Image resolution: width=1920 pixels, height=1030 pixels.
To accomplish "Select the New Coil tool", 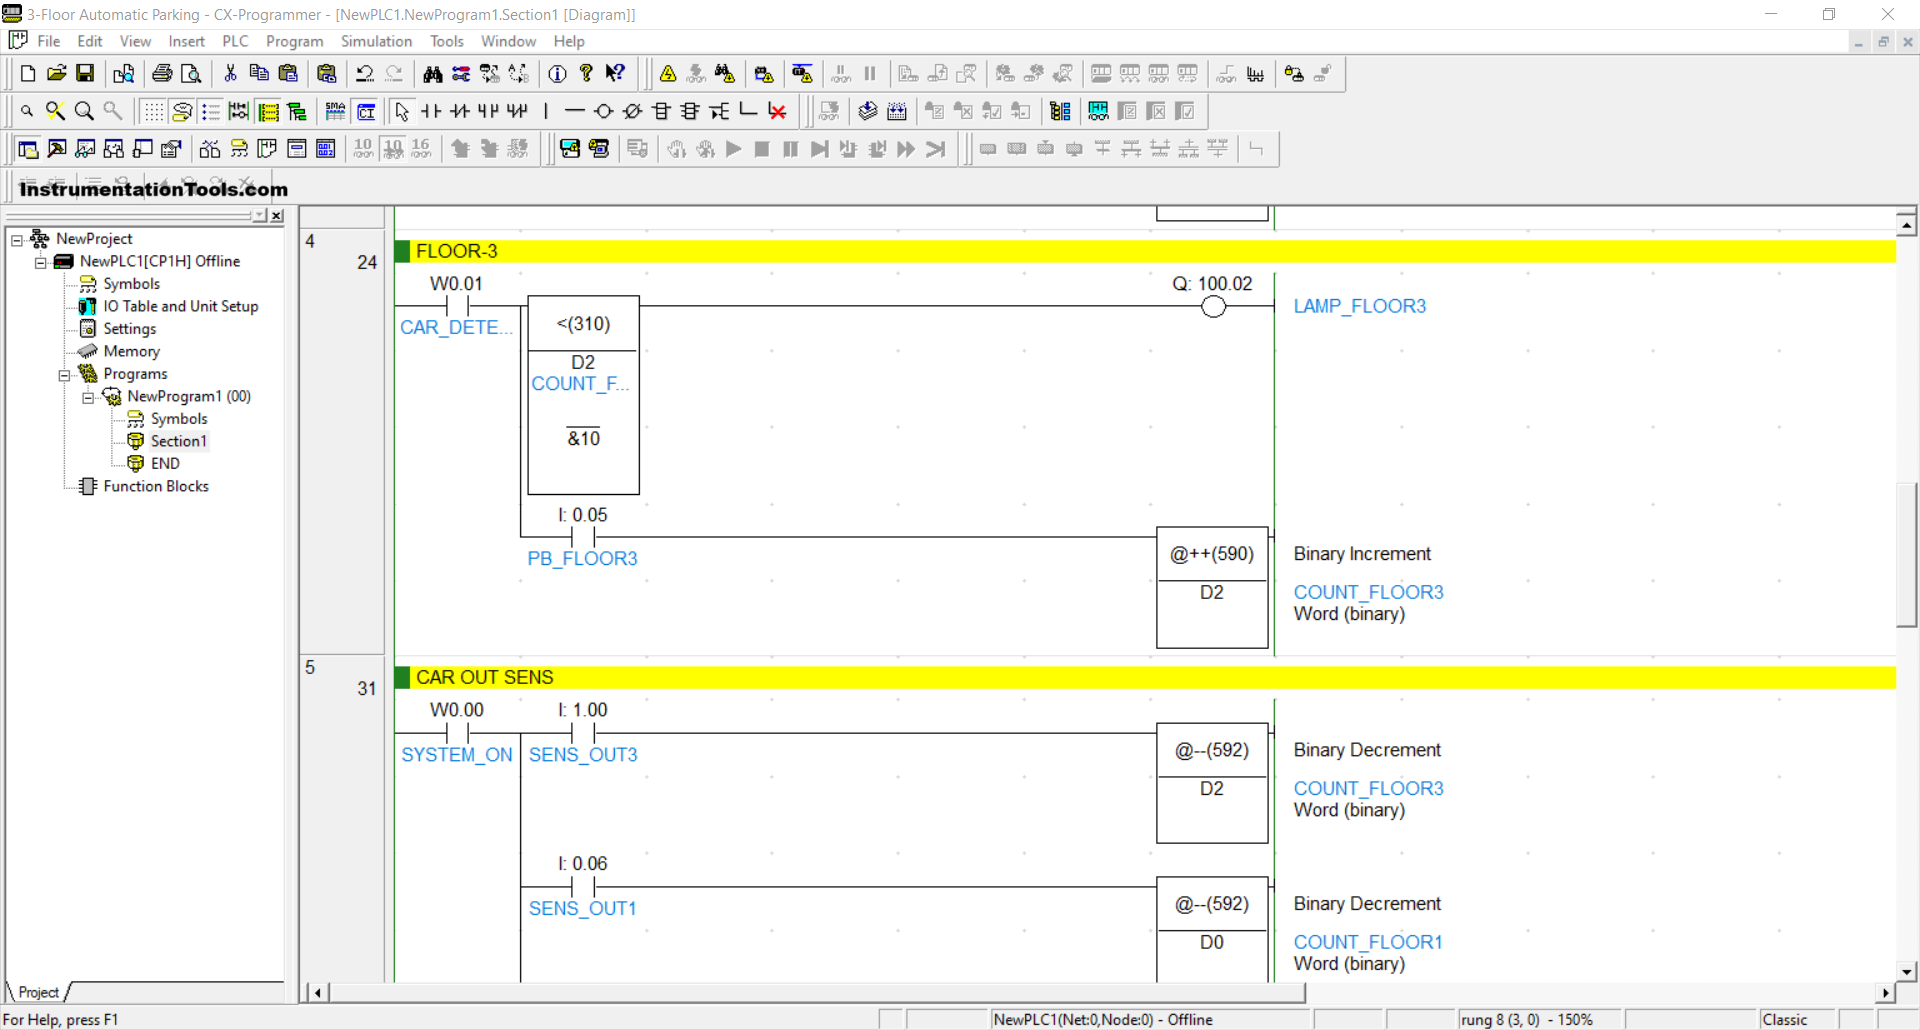I will (x=603, y=111).
